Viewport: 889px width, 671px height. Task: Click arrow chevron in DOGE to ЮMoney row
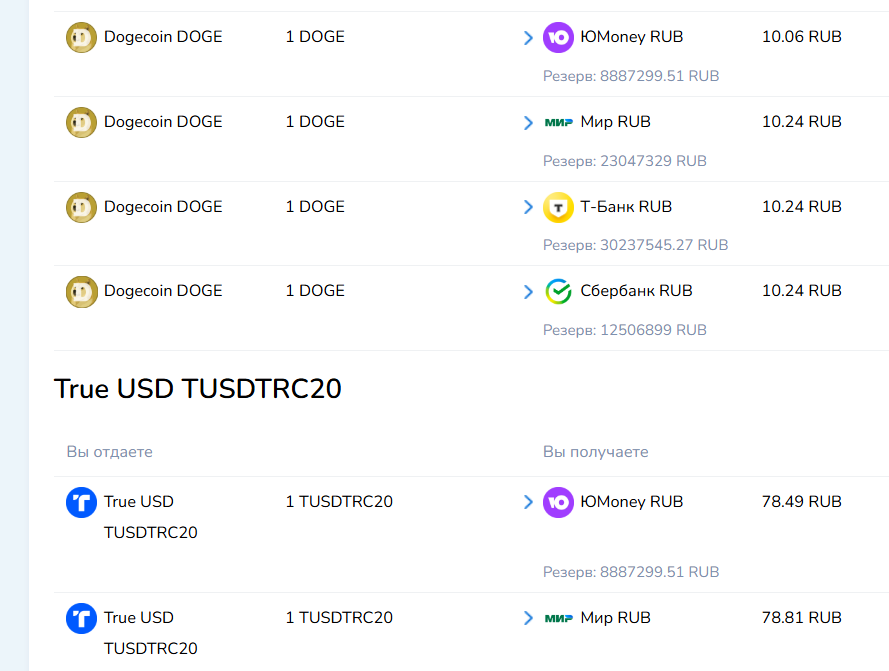click(x=528, y=38)
